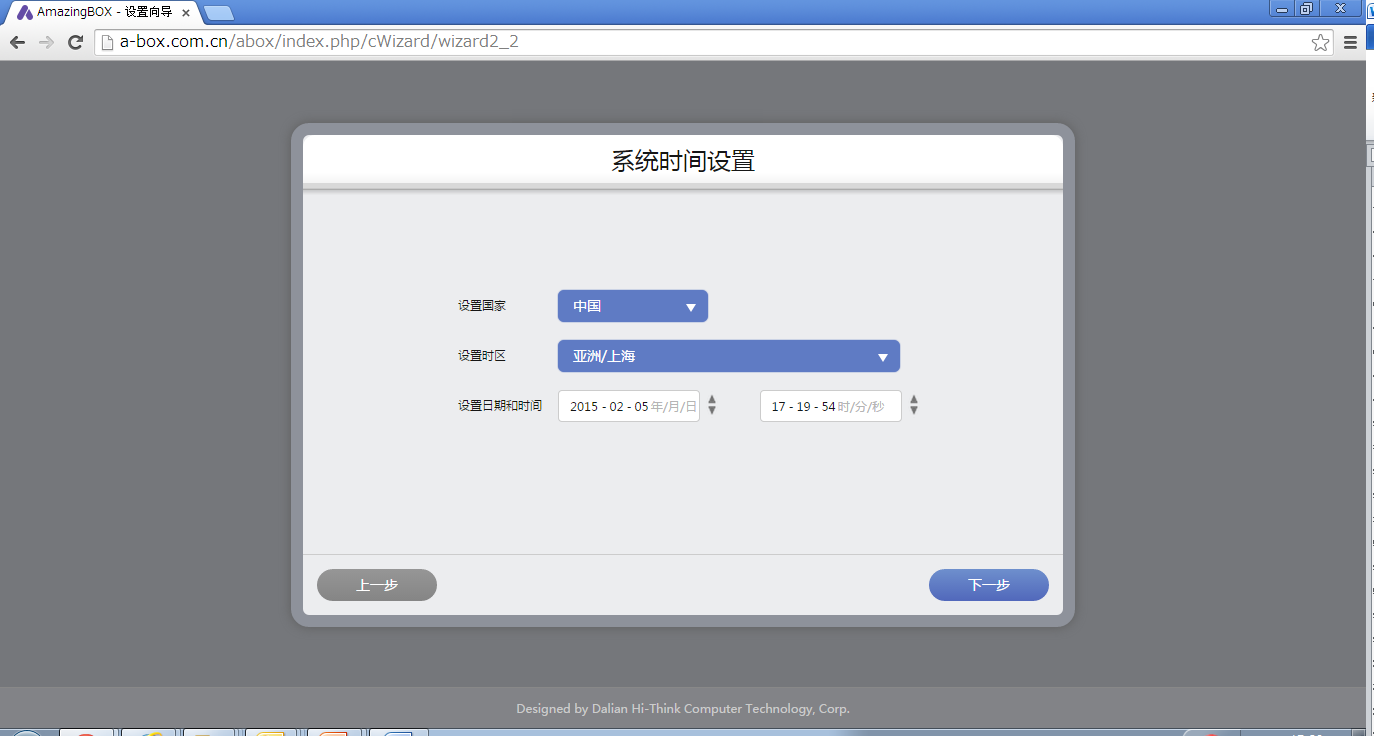Expand the 设置时区 dropdown showing 亚洲/上海

[x=728, y=356]
